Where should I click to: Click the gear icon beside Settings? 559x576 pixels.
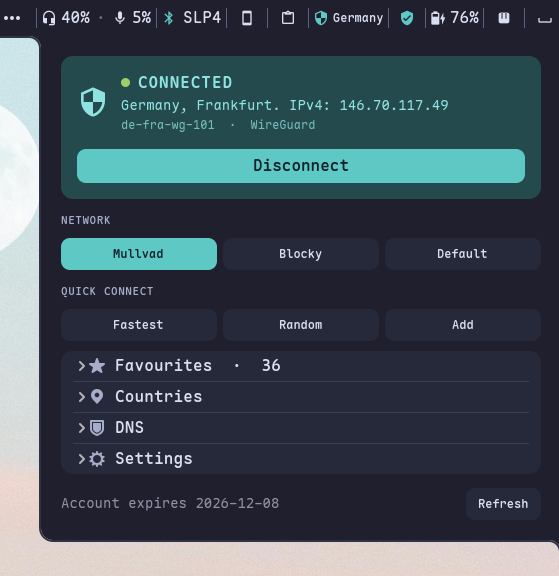click(x=97, y=459)
